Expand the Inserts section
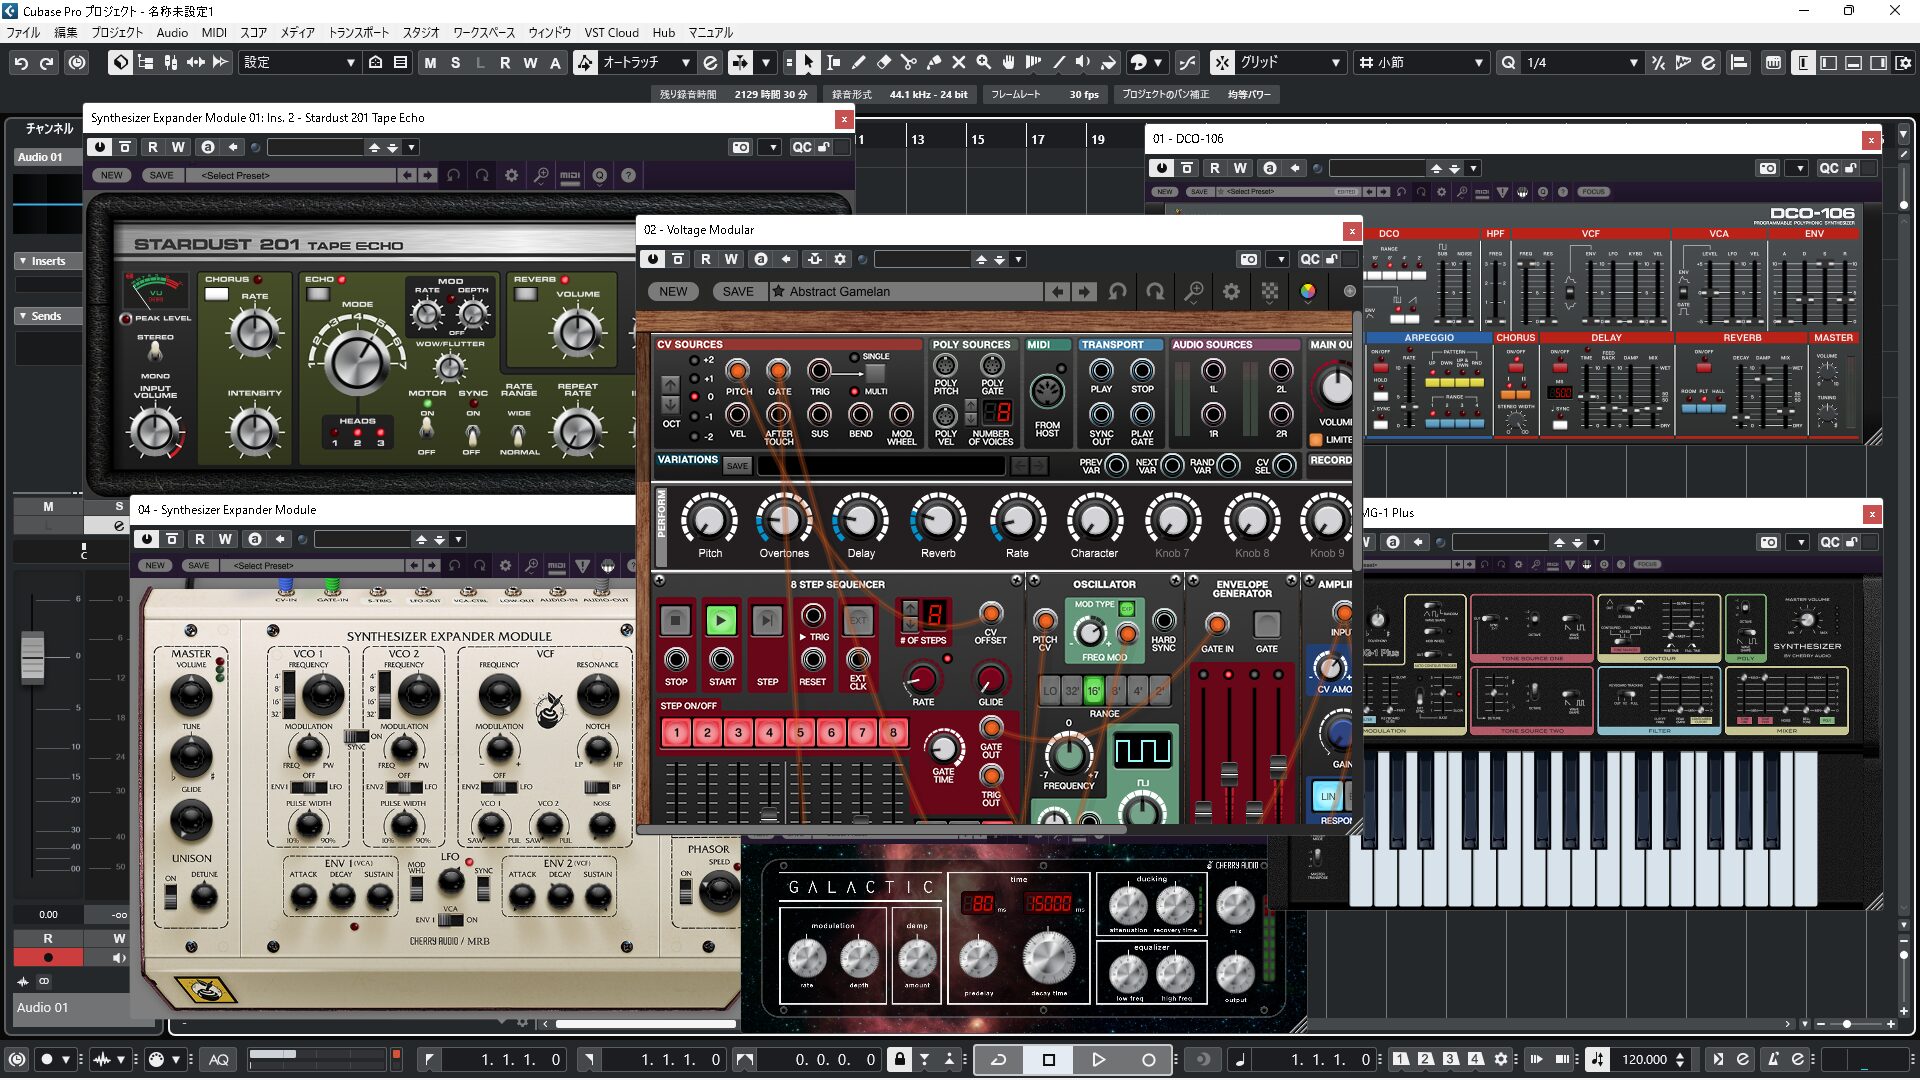This screenshot has width=1920, height=1080. point(47,261)
